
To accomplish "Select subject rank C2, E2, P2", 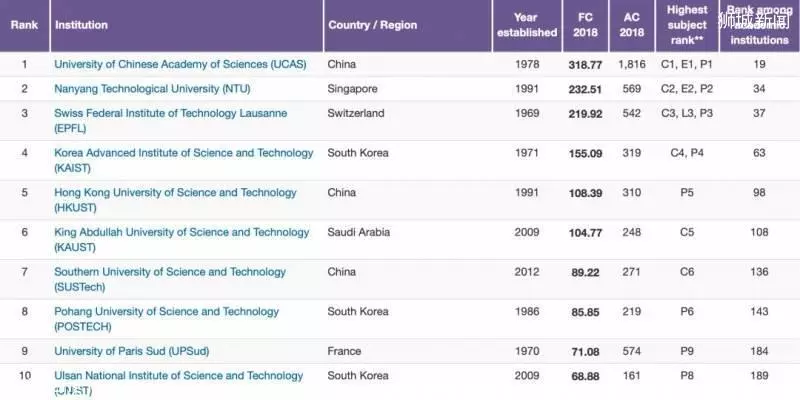I will click(x=687, y=89).
